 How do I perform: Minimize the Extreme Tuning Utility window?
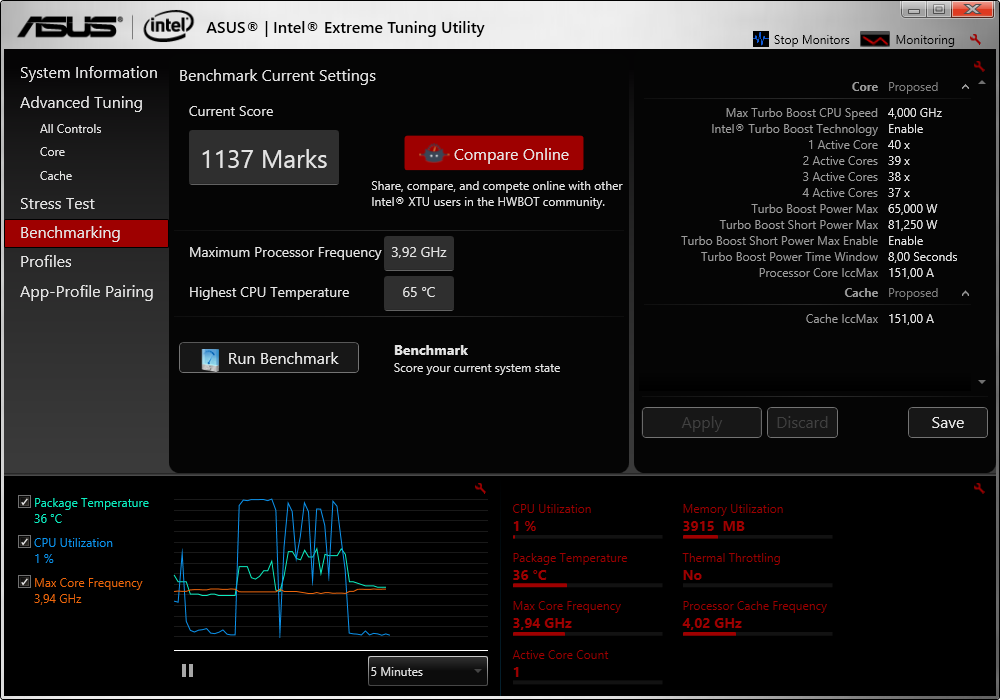914,10
